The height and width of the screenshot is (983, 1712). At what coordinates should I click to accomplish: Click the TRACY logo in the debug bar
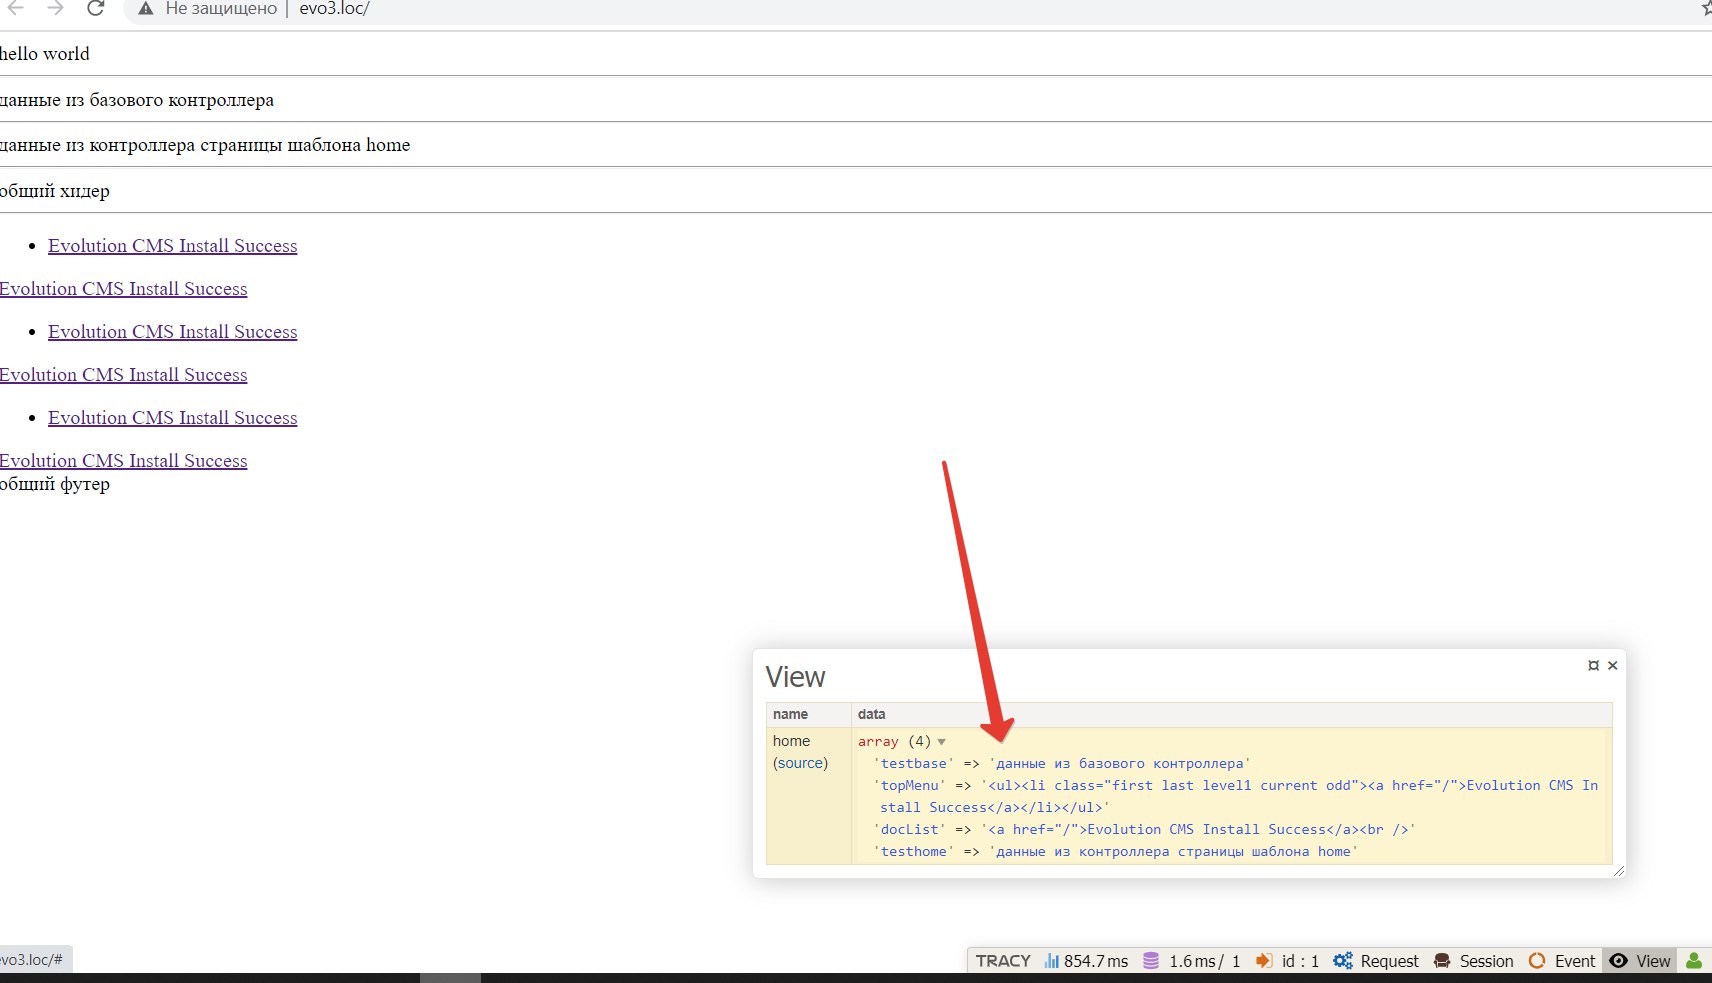coord(1002,961)
